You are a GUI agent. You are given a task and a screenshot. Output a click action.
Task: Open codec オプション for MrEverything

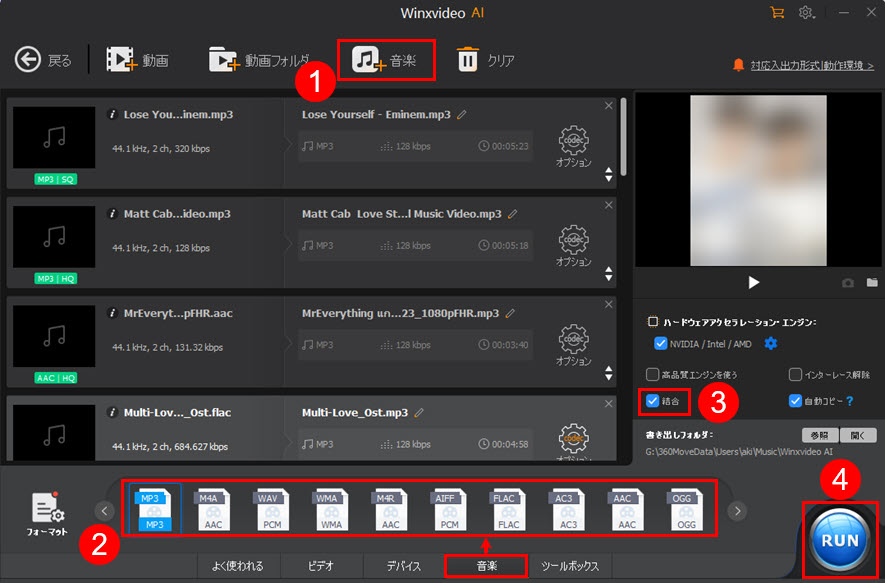click(x=573, y=345)
